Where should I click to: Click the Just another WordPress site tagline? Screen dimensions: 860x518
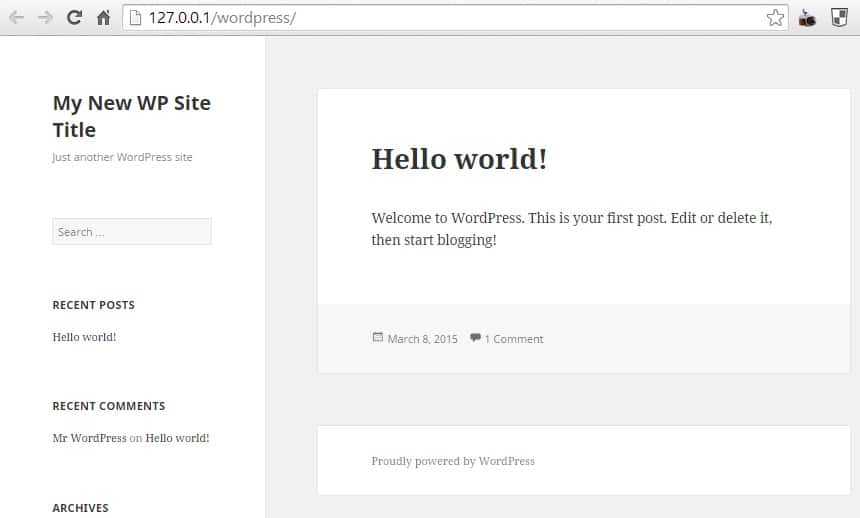pyautogui.click(x=122, y=157)
